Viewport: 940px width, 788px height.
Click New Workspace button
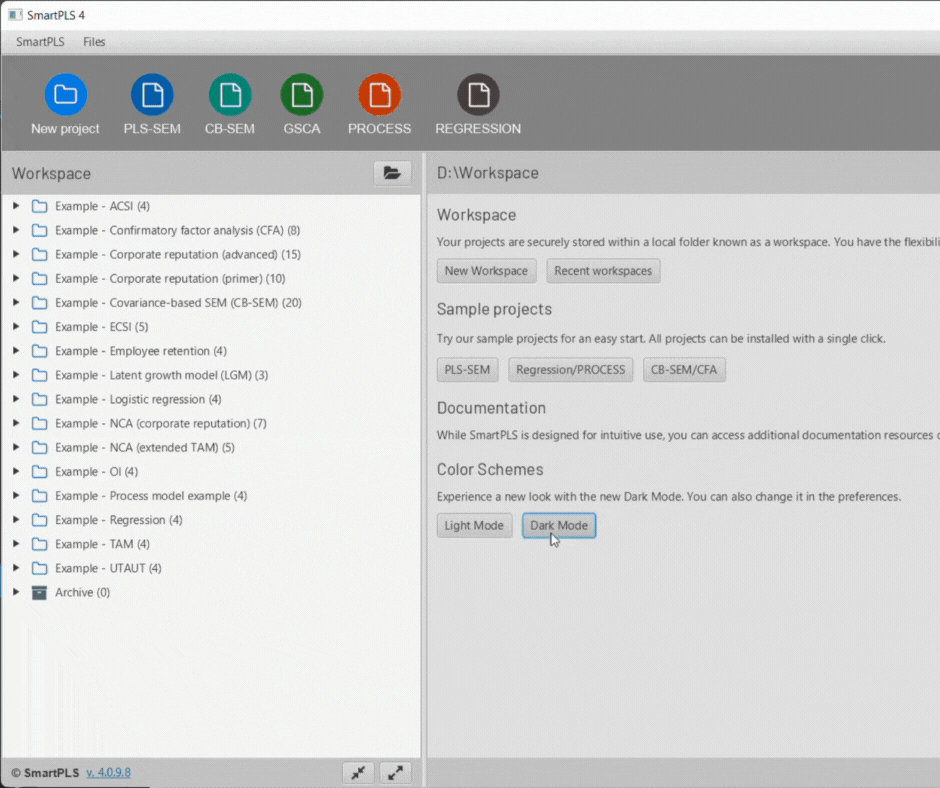click(x=486, y=271)
